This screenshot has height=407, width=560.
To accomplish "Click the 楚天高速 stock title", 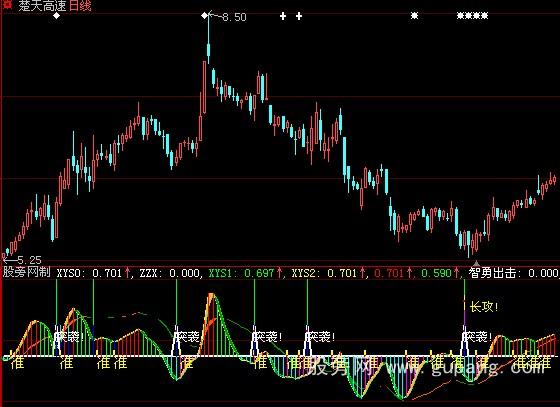I will click(42, 5).
